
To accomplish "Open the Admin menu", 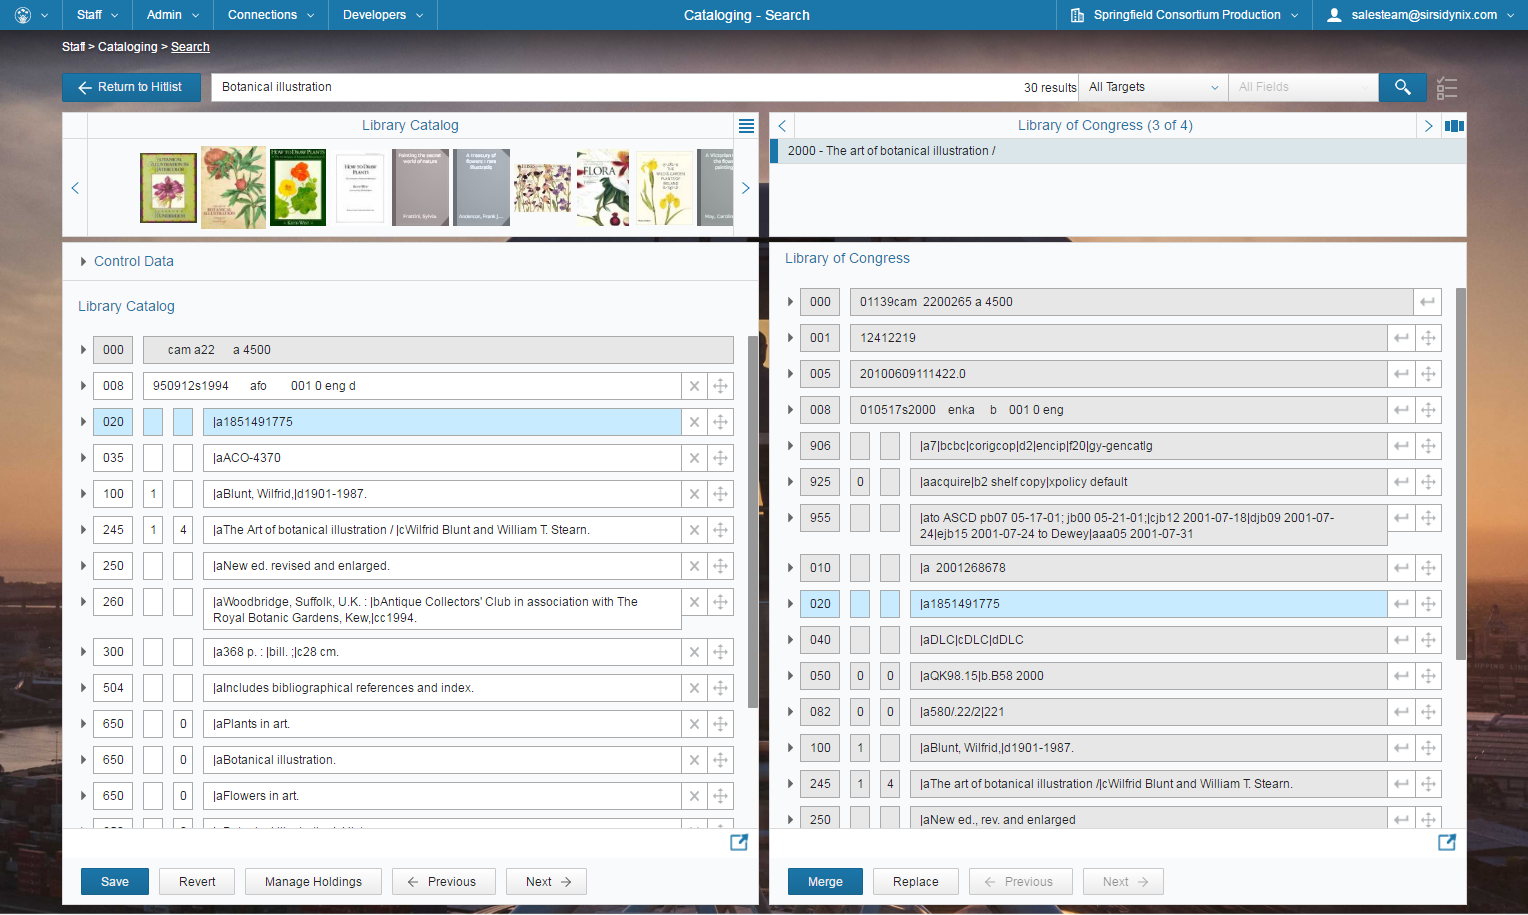I will point(172,15).
